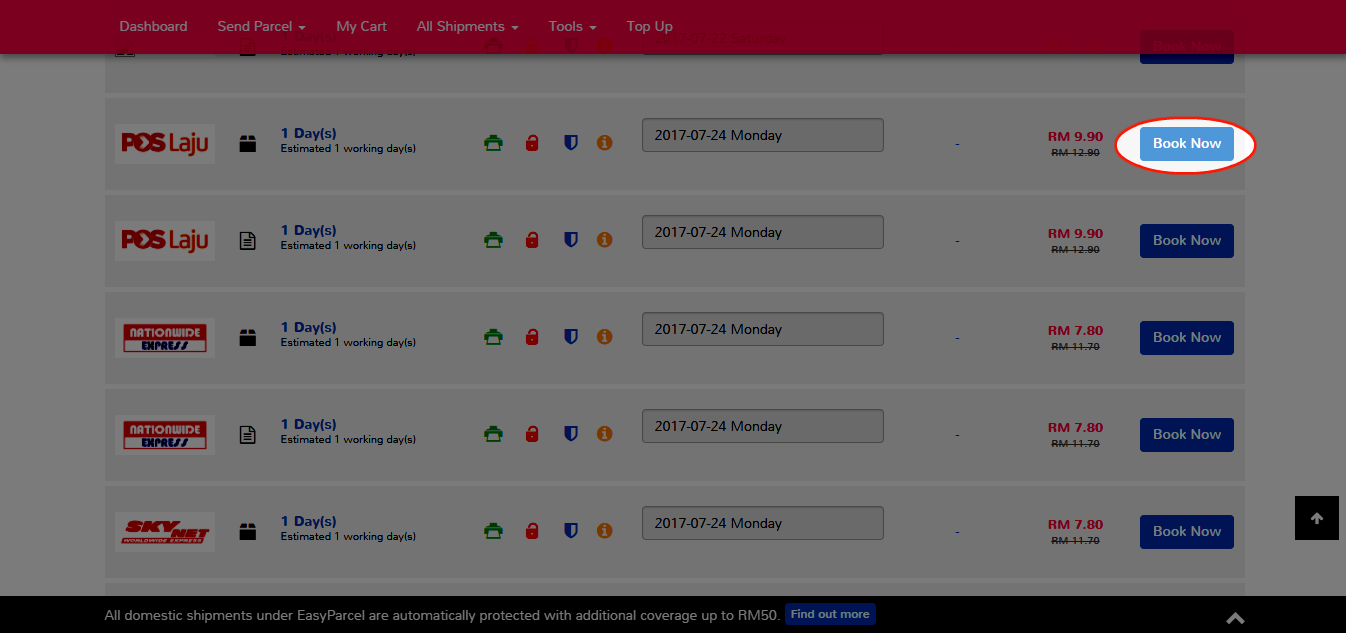
Task: Click the POS Laju logo in the document row
Action: pos(165,241)
